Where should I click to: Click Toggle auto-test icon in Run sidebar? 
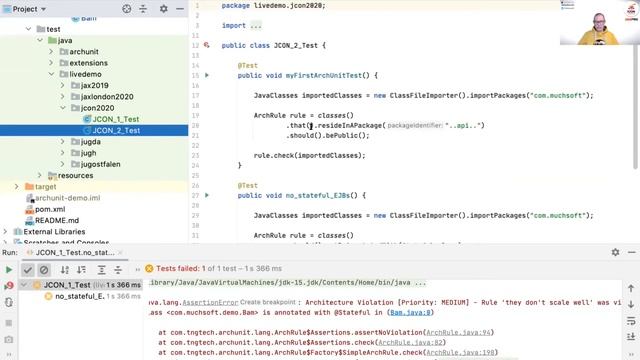pyautogui.click(x=9, y=302)
